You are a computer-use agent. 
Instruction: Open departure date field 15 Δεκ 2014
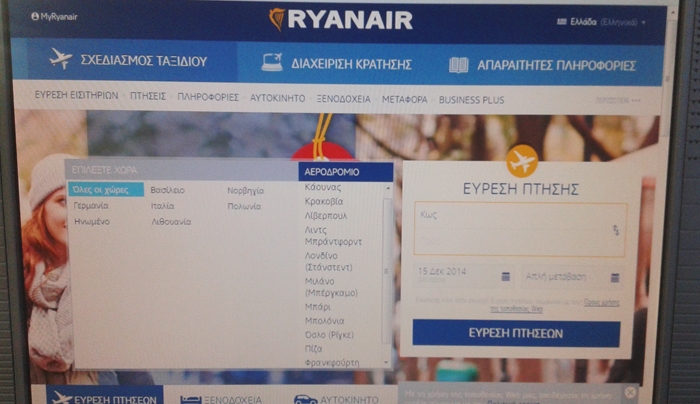coord(462,275)
